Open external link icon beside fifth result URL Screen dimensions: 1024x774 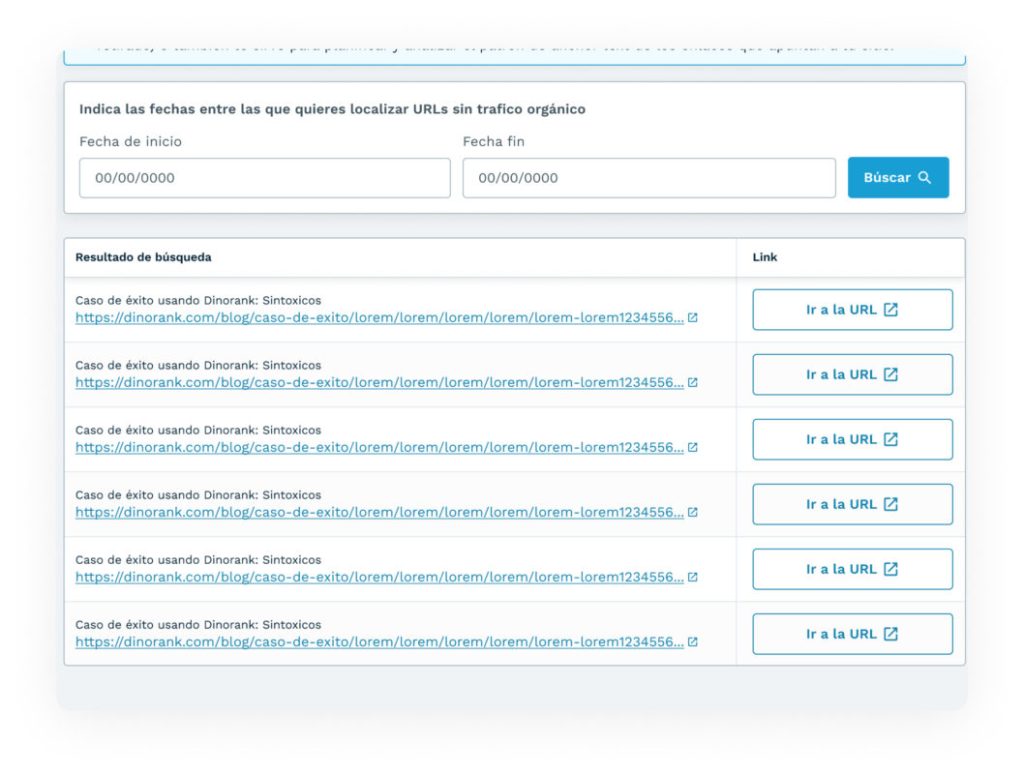(693, 578)
